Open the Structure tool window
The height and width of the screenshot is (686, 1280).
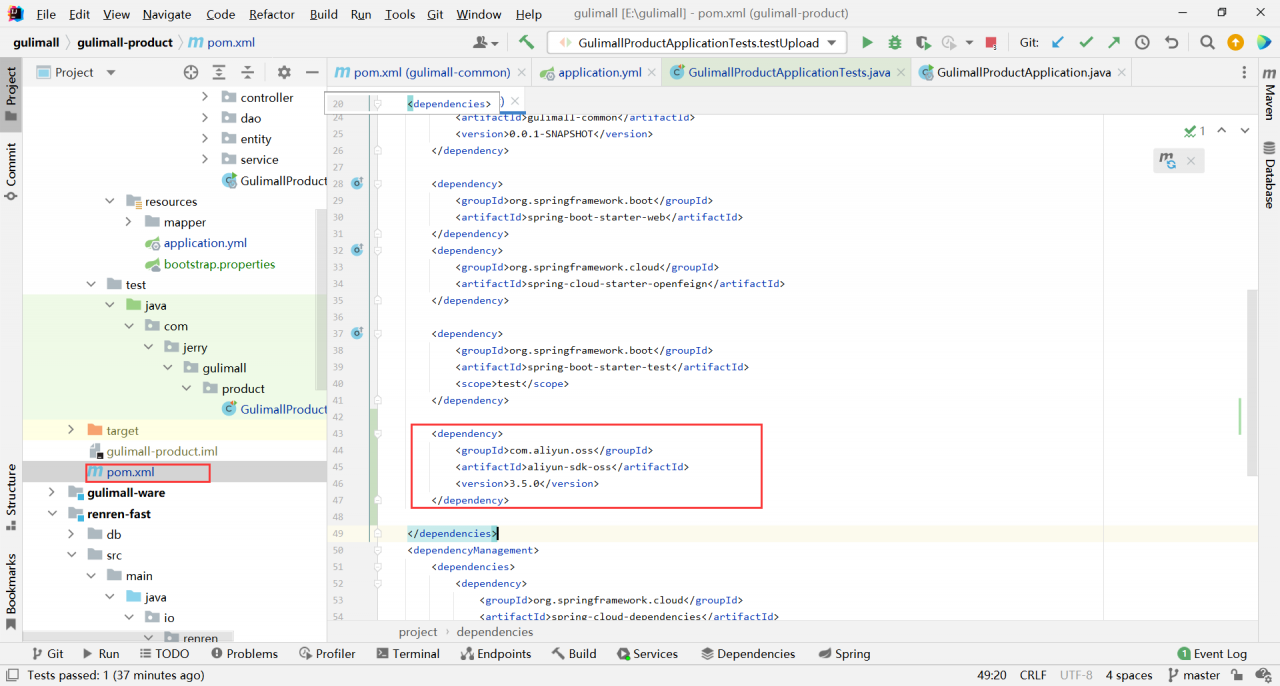click(11, 497)
